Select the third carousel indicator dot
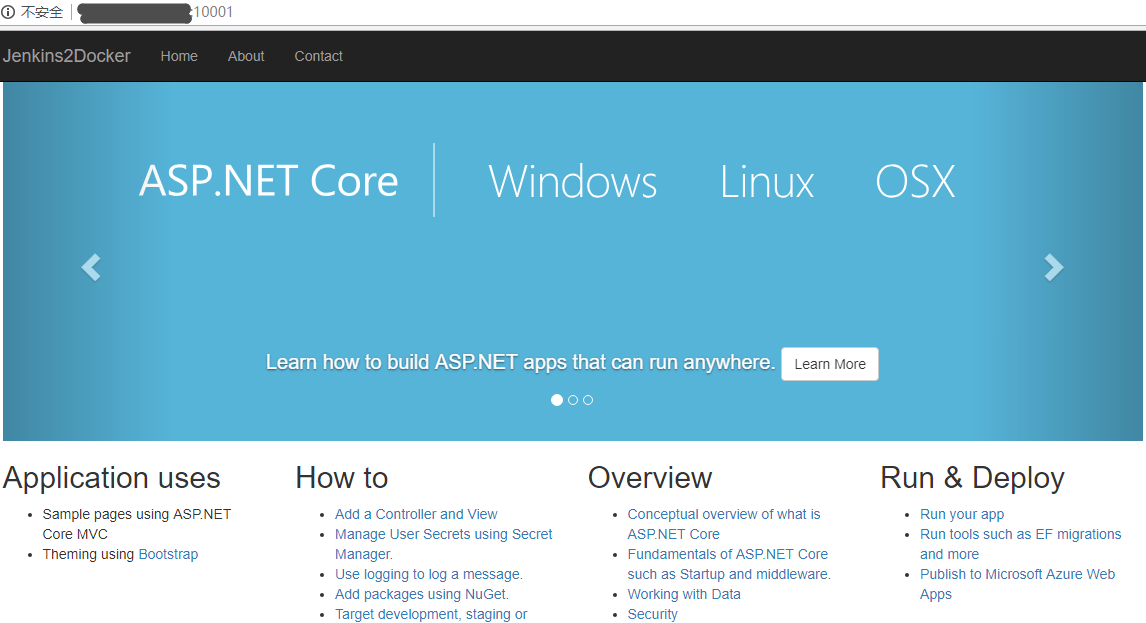This screenshot has height=623, width=1146. 588,400
